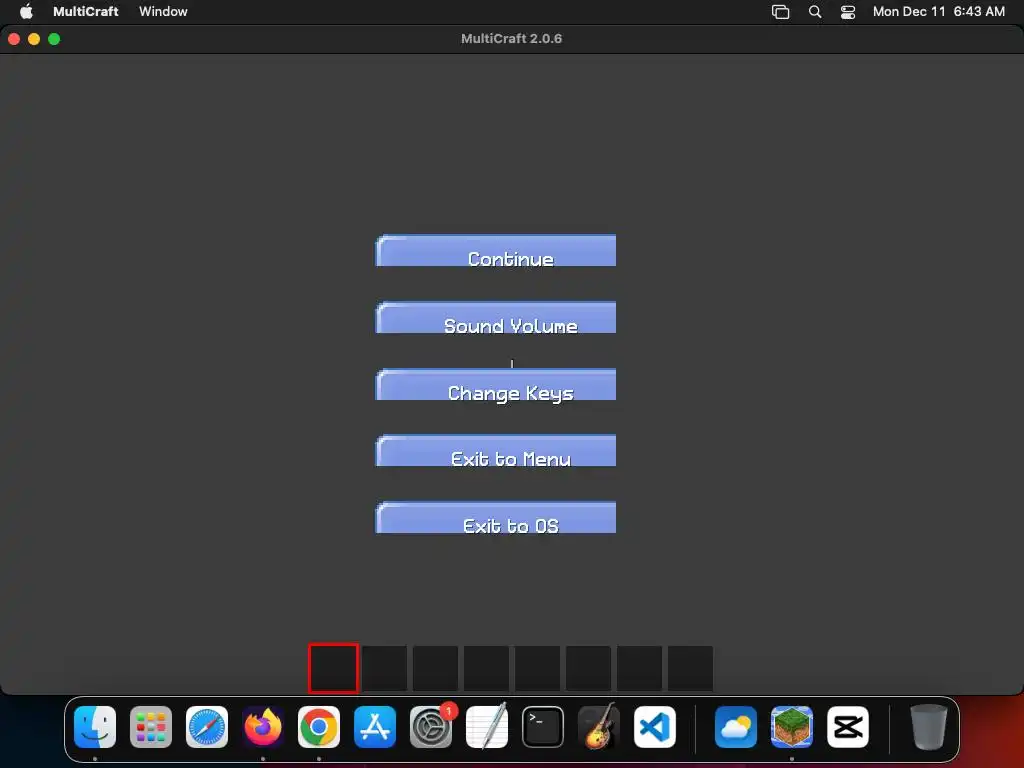
Task: Open the Change Keys menu
Action: [x=496, y=385]
